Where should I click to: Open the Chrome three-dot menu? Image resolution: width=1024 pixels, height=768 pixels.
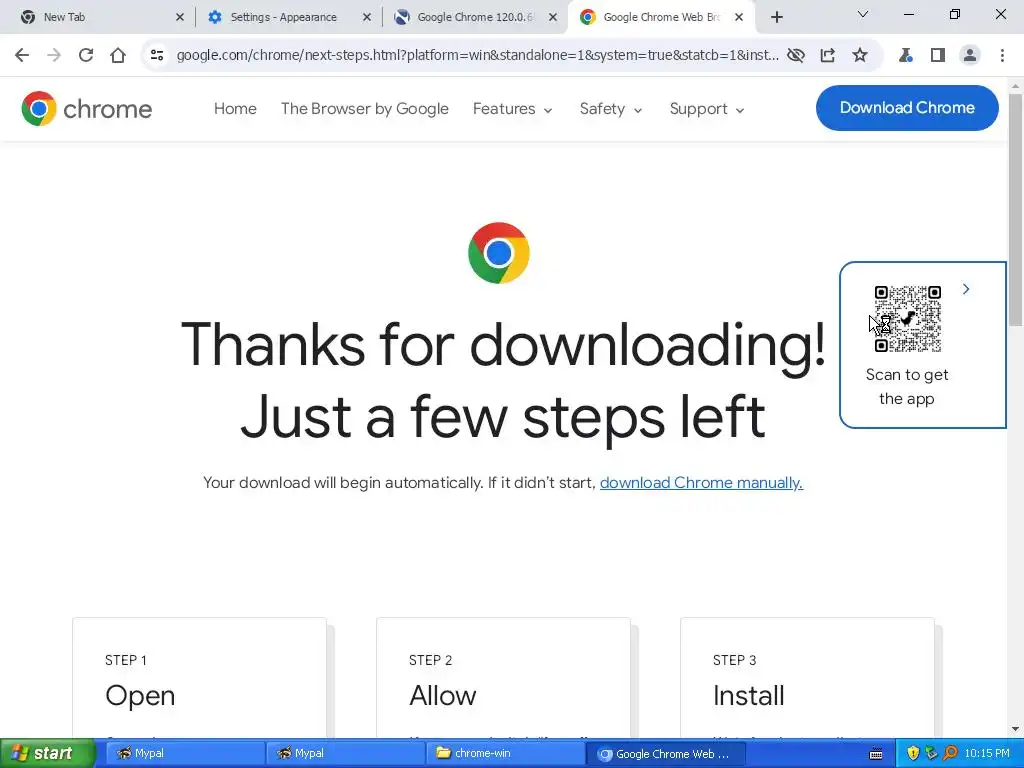coord(1002,56)
